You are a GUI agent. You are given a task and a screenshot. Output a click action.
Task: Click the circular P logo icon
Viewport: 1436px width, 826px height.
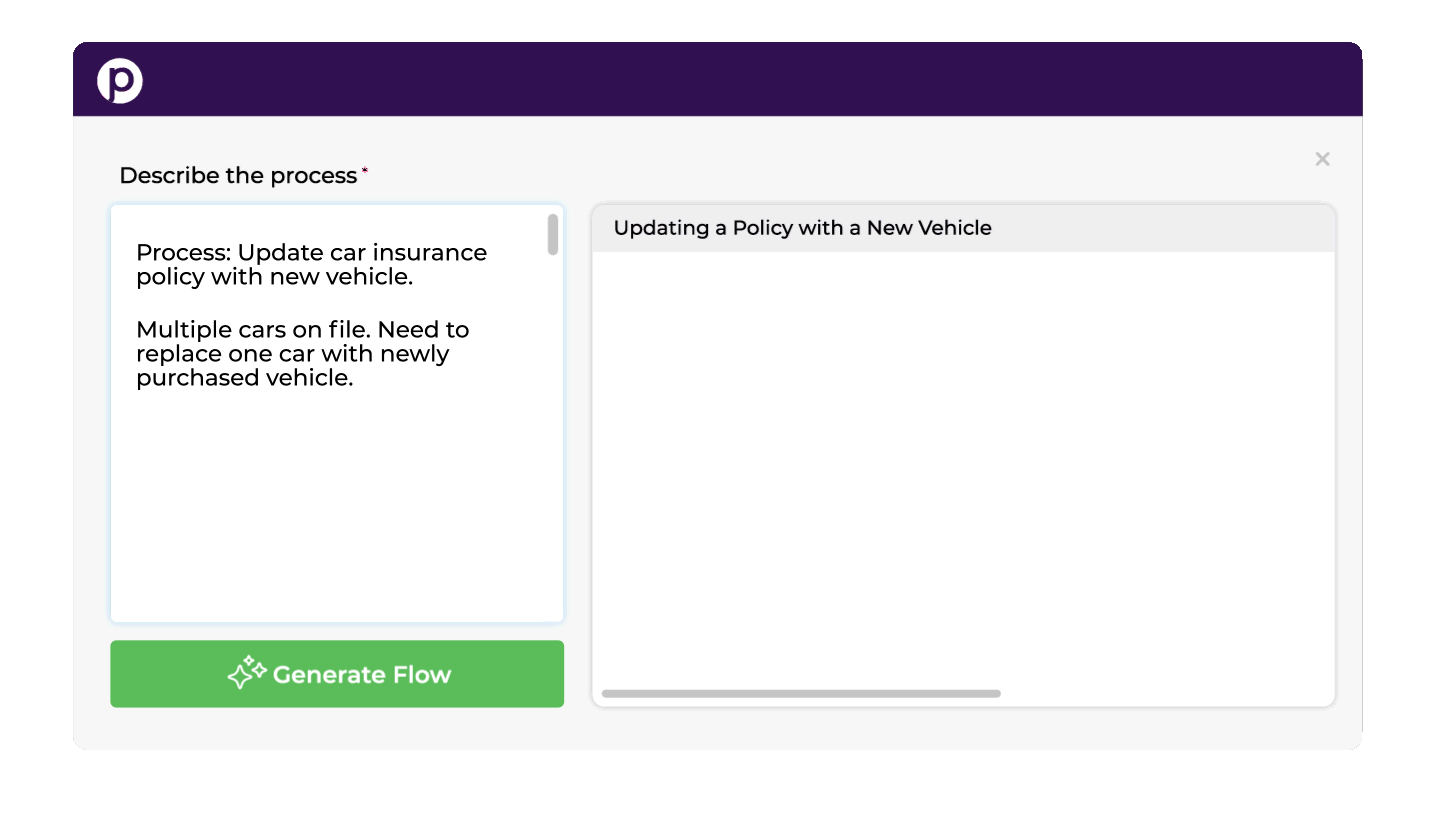(120, 81)
